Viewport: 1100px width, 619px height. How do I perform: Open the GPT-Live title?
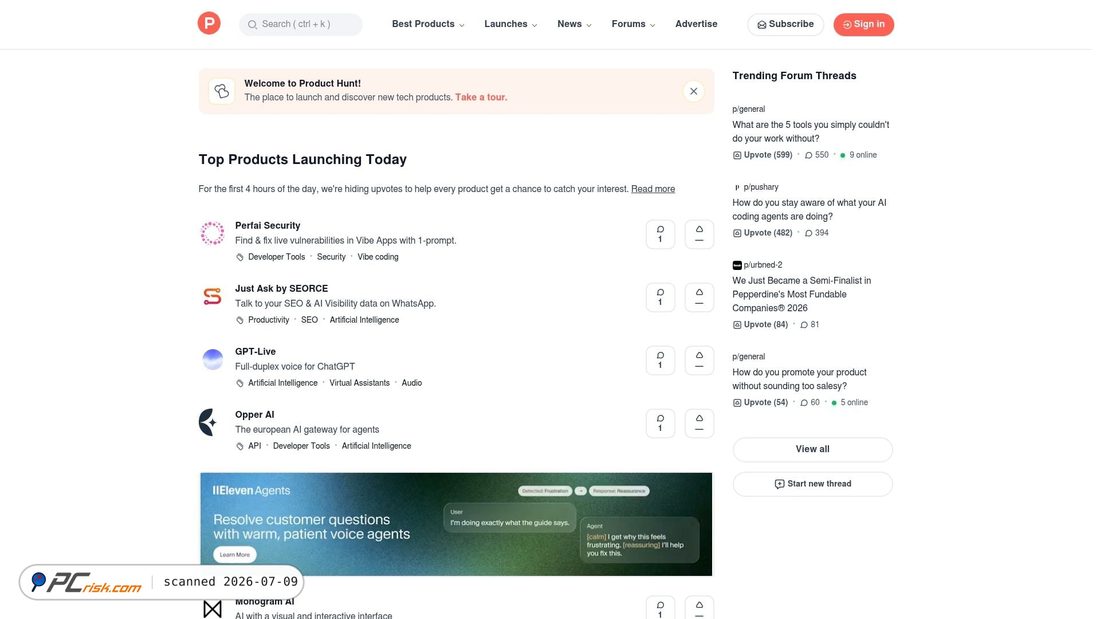point(255,352)
